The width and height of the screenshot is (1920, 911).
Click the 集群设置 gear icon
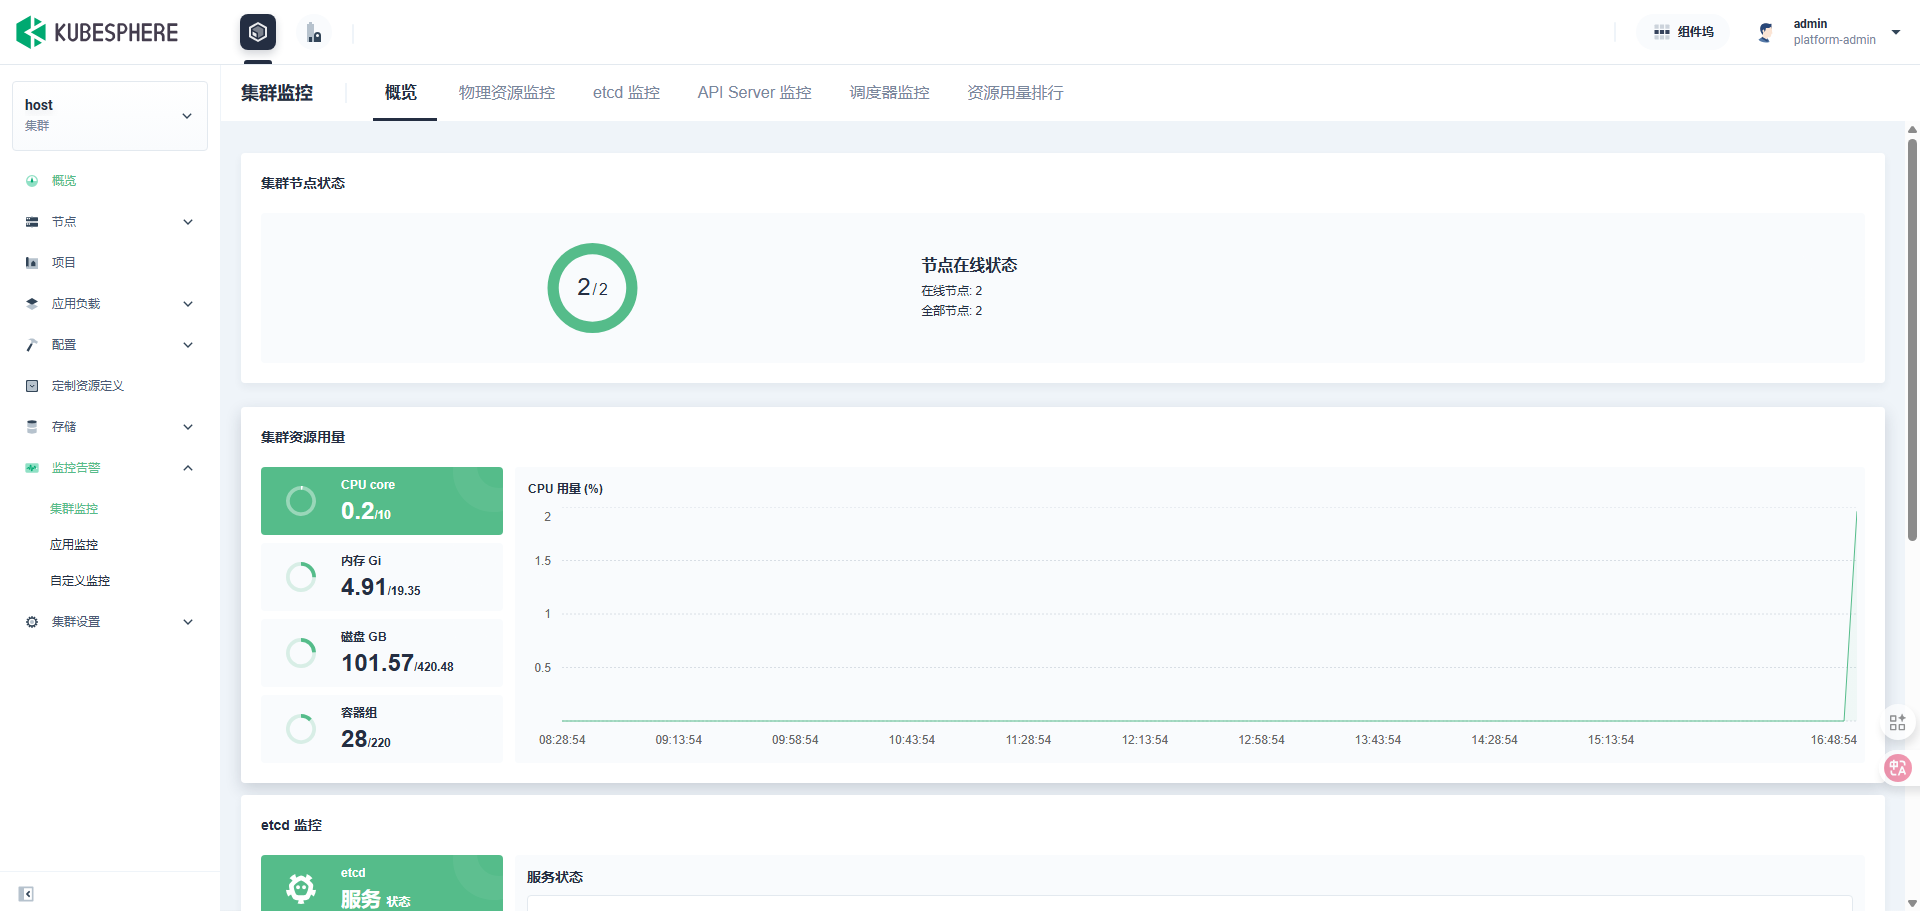(32, 622)
